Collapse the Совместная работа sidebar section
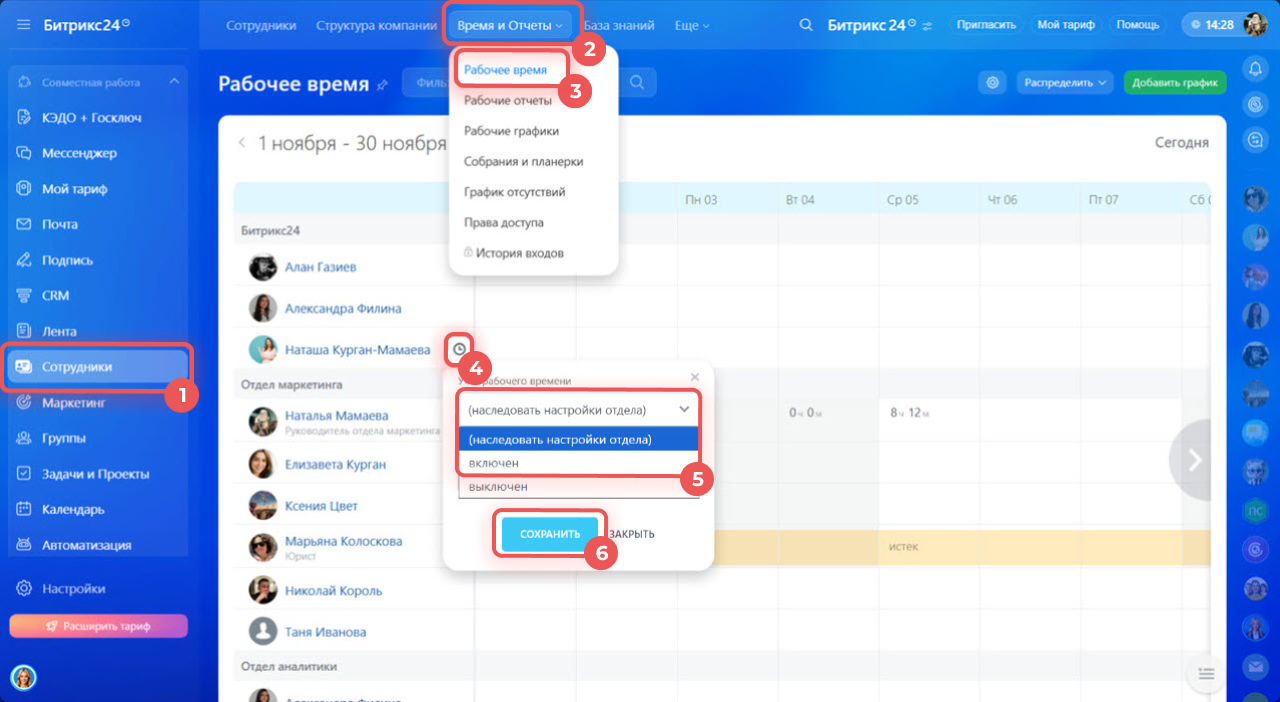The image size is (1280, 702). pos(174,82)
